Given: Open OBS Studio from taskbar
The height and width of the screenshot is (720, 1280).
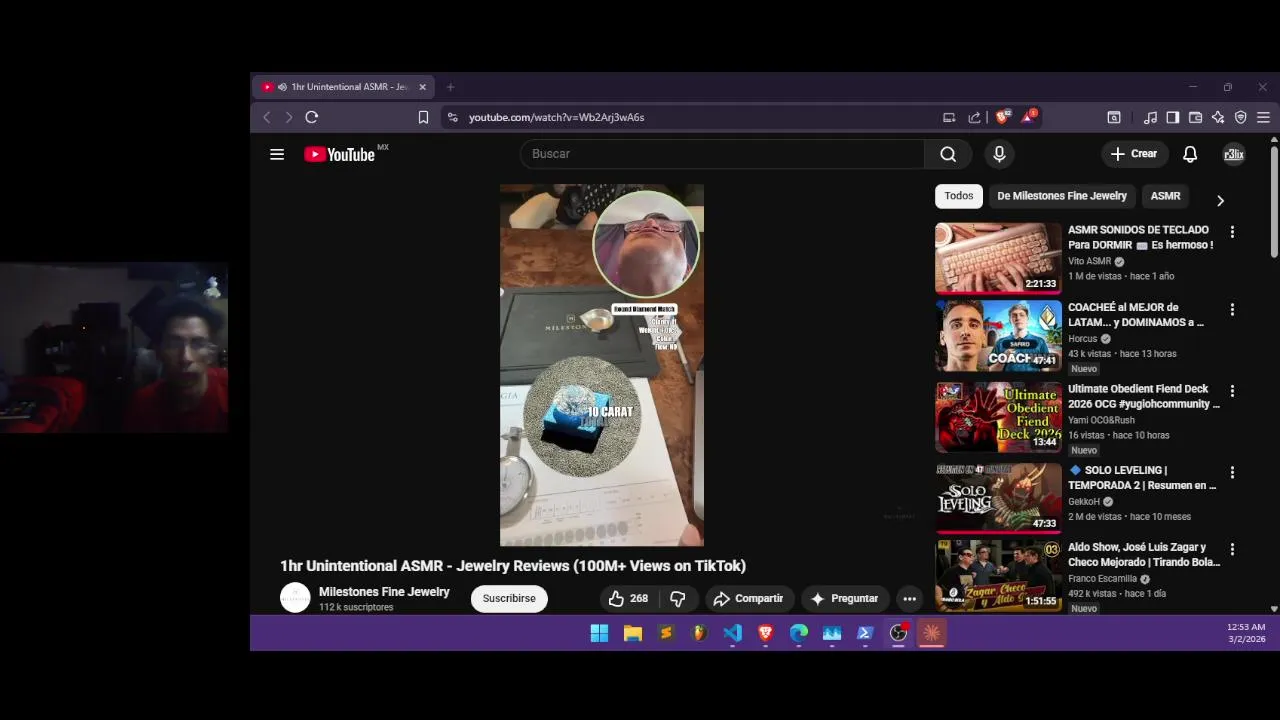Looking at the screenshot, I should coord(898,633).
